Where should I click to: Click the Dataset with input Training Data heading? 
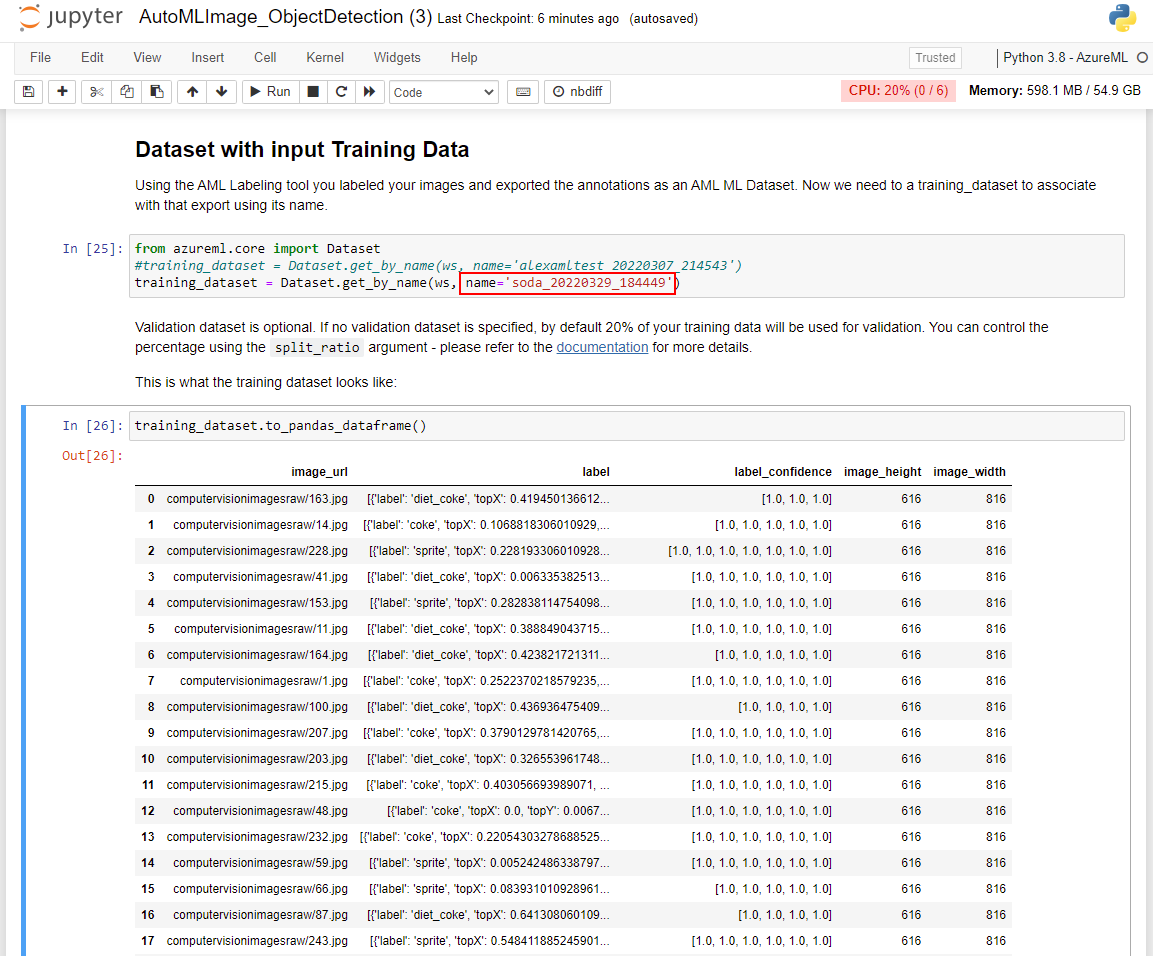click(301, 149)
